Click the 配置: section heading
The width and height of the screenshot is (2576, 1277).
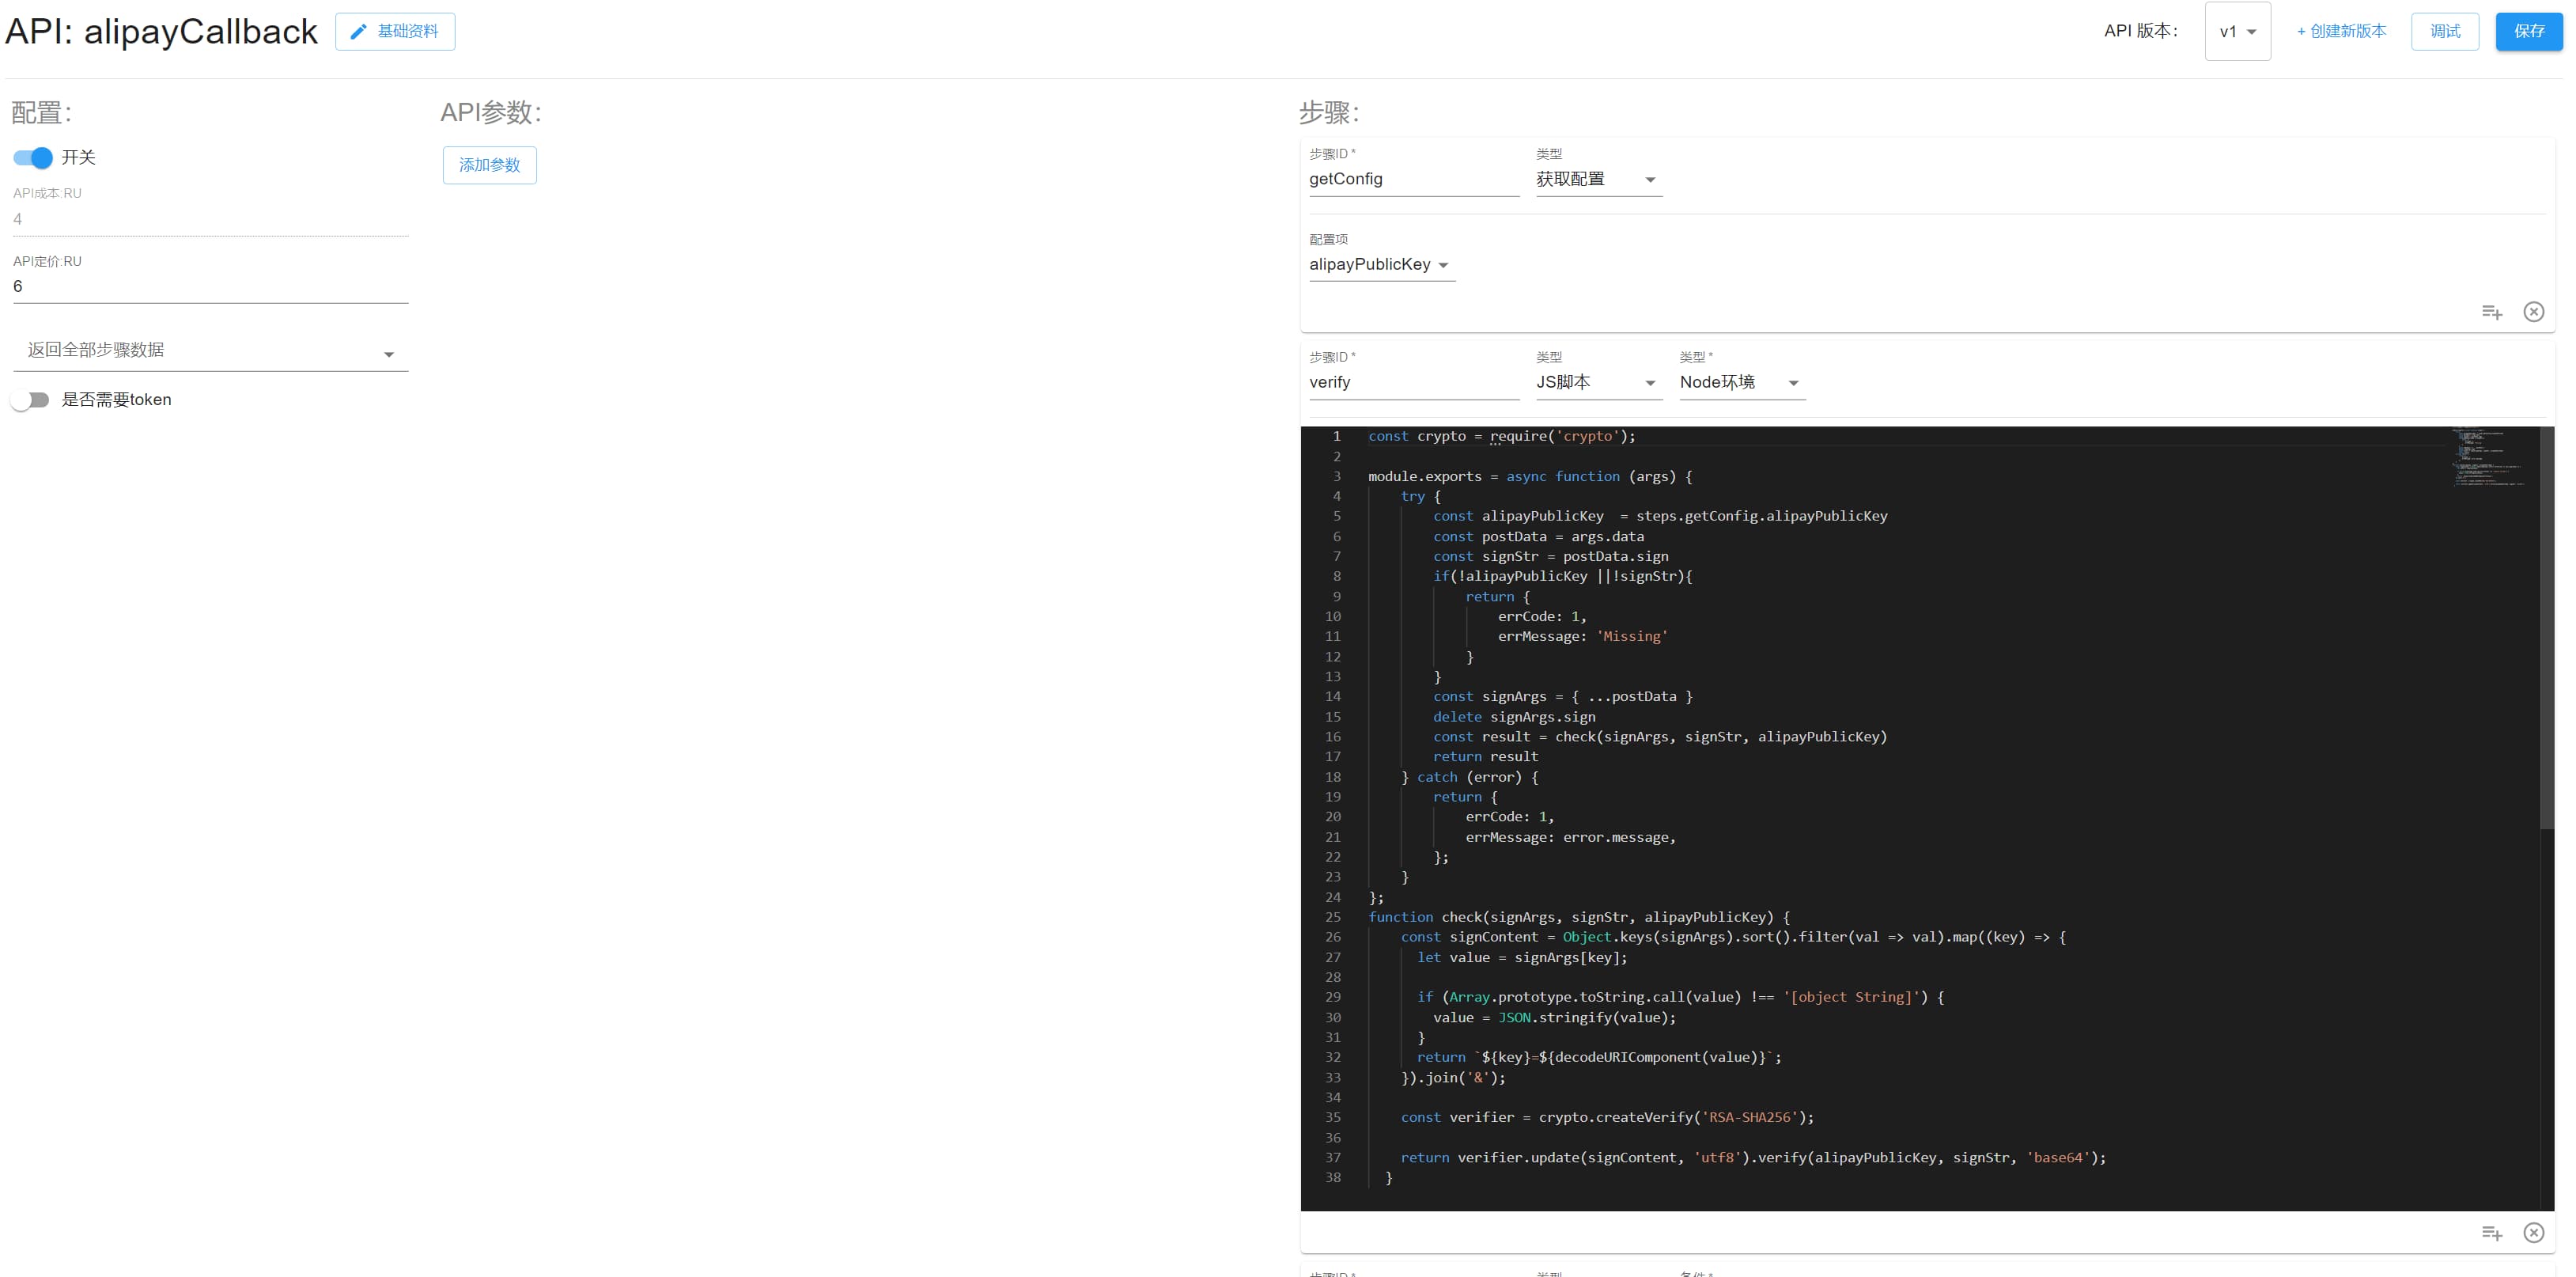tap(41, 113)
